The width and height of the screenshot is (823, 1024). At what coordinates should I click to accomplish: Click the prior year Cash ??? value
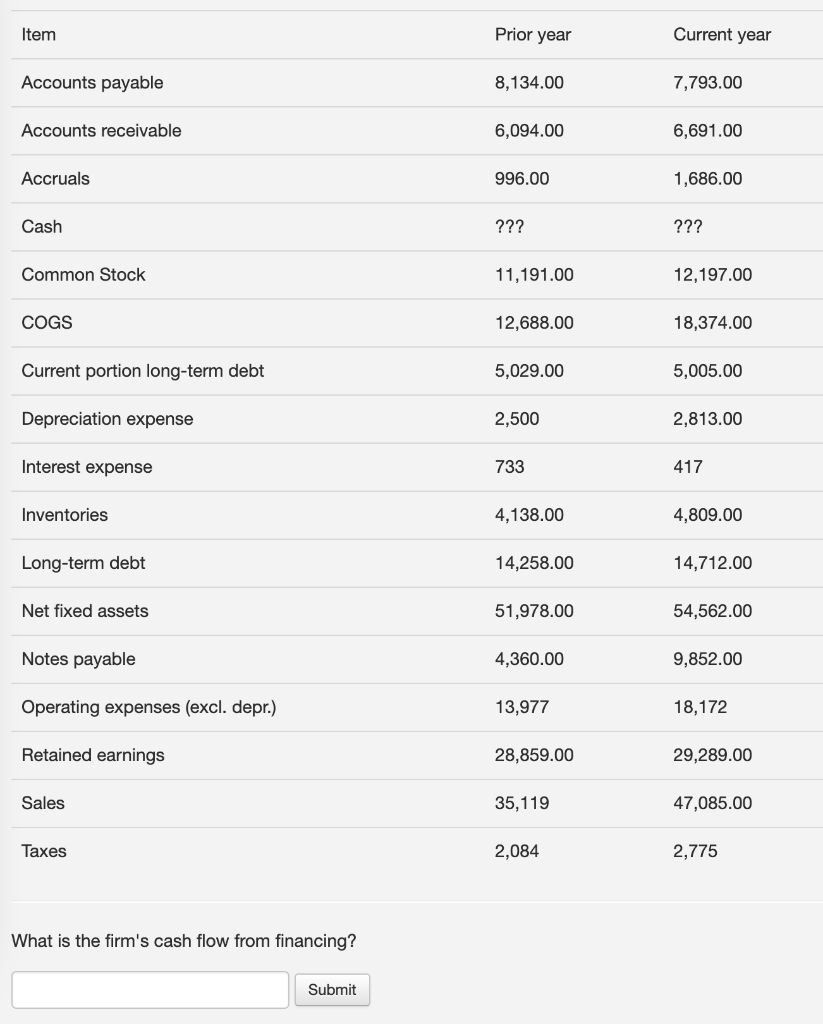(x=510, y=227)
